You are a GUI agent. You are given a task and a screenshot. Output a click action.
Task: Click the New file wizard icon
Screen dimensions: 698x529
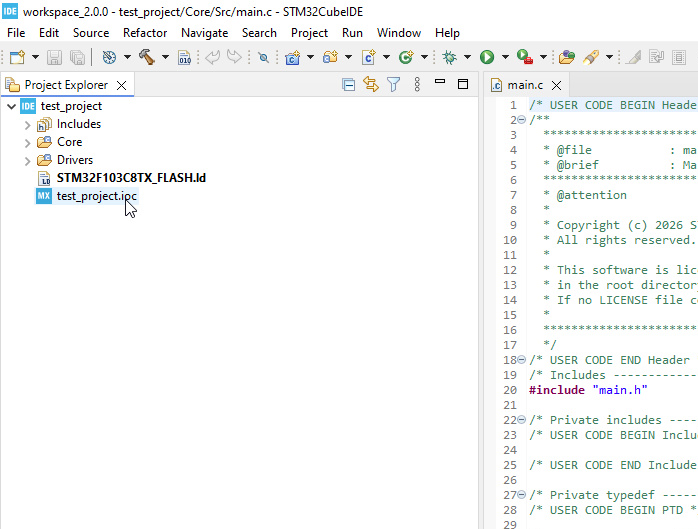pos(17,57)
